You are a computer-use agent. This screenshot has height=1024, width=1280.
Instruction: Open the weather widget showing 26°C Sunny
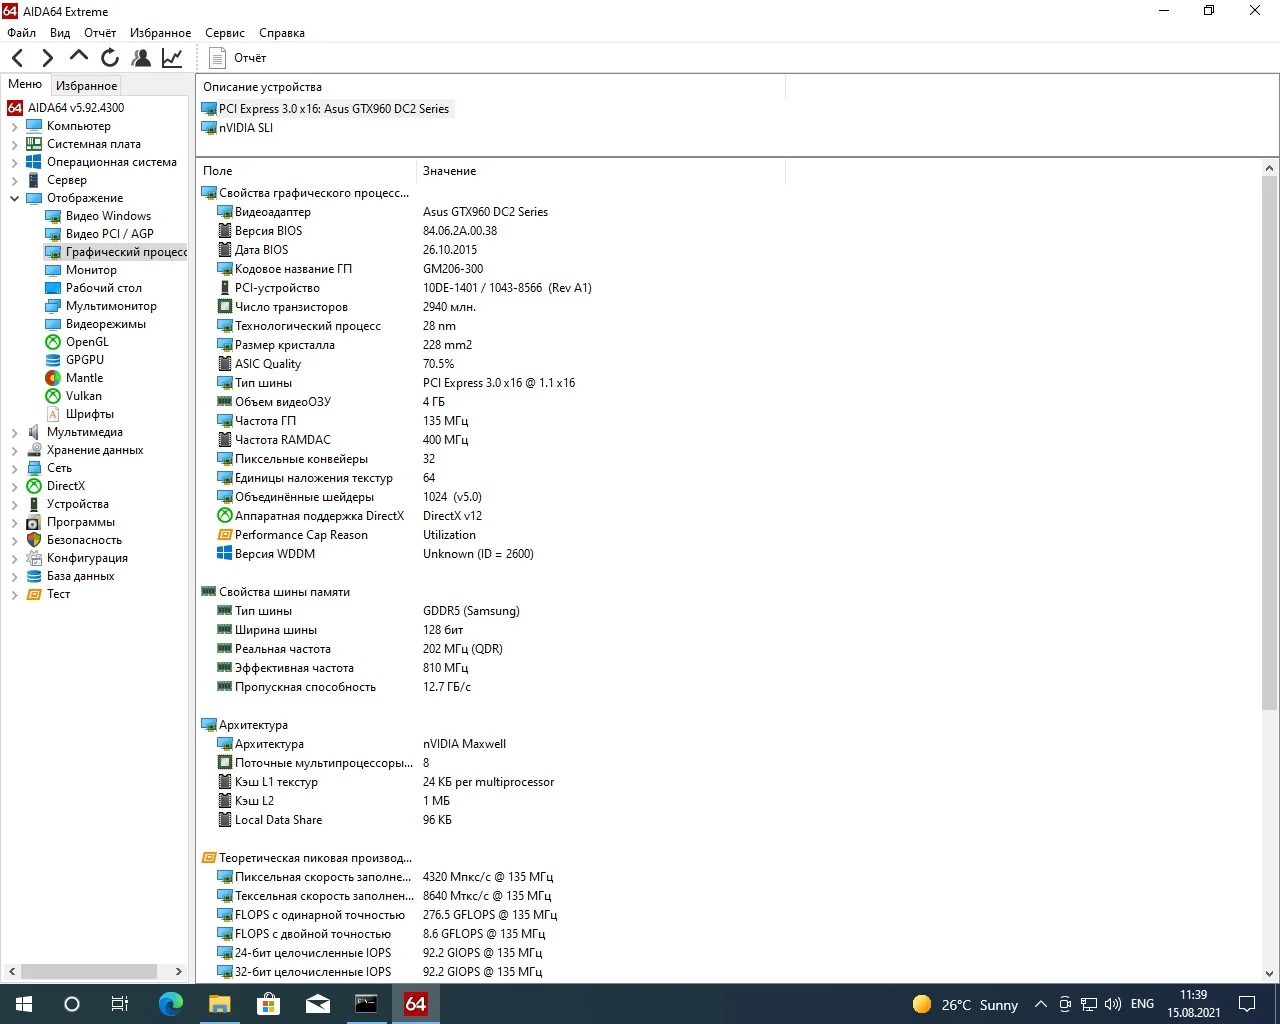coord(965,1004)
